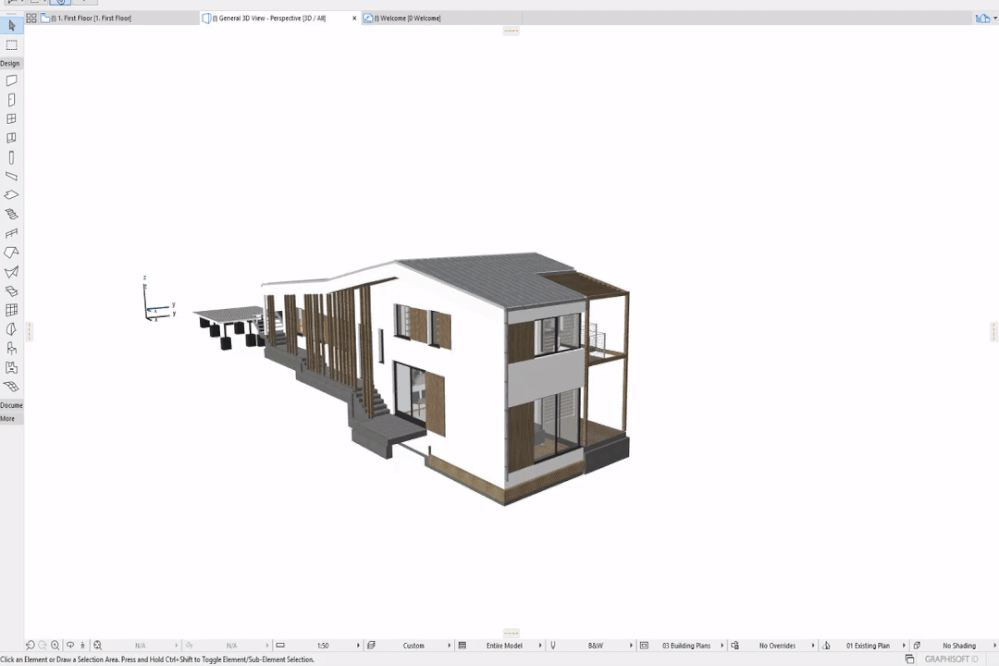Open the 03 Building Plans dropdown
Screen dimensions: 999x666
[x=687, y=646]
